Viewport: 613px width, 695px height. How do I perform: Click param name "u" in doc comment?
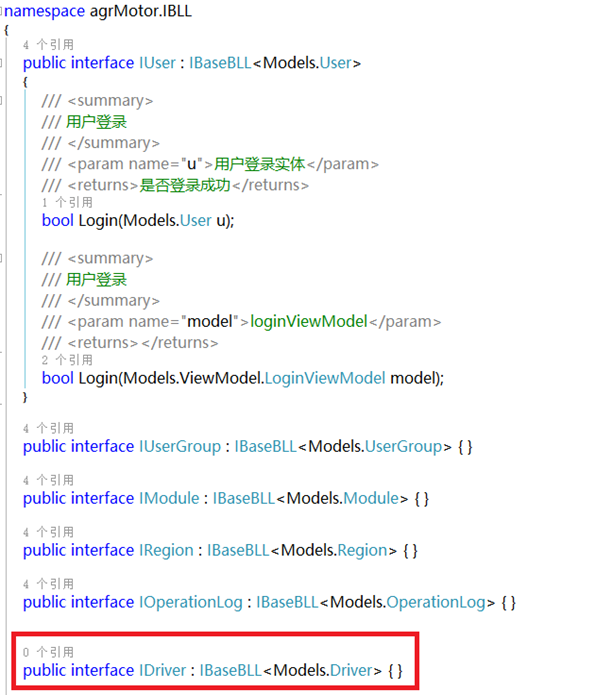pos(191,164)
